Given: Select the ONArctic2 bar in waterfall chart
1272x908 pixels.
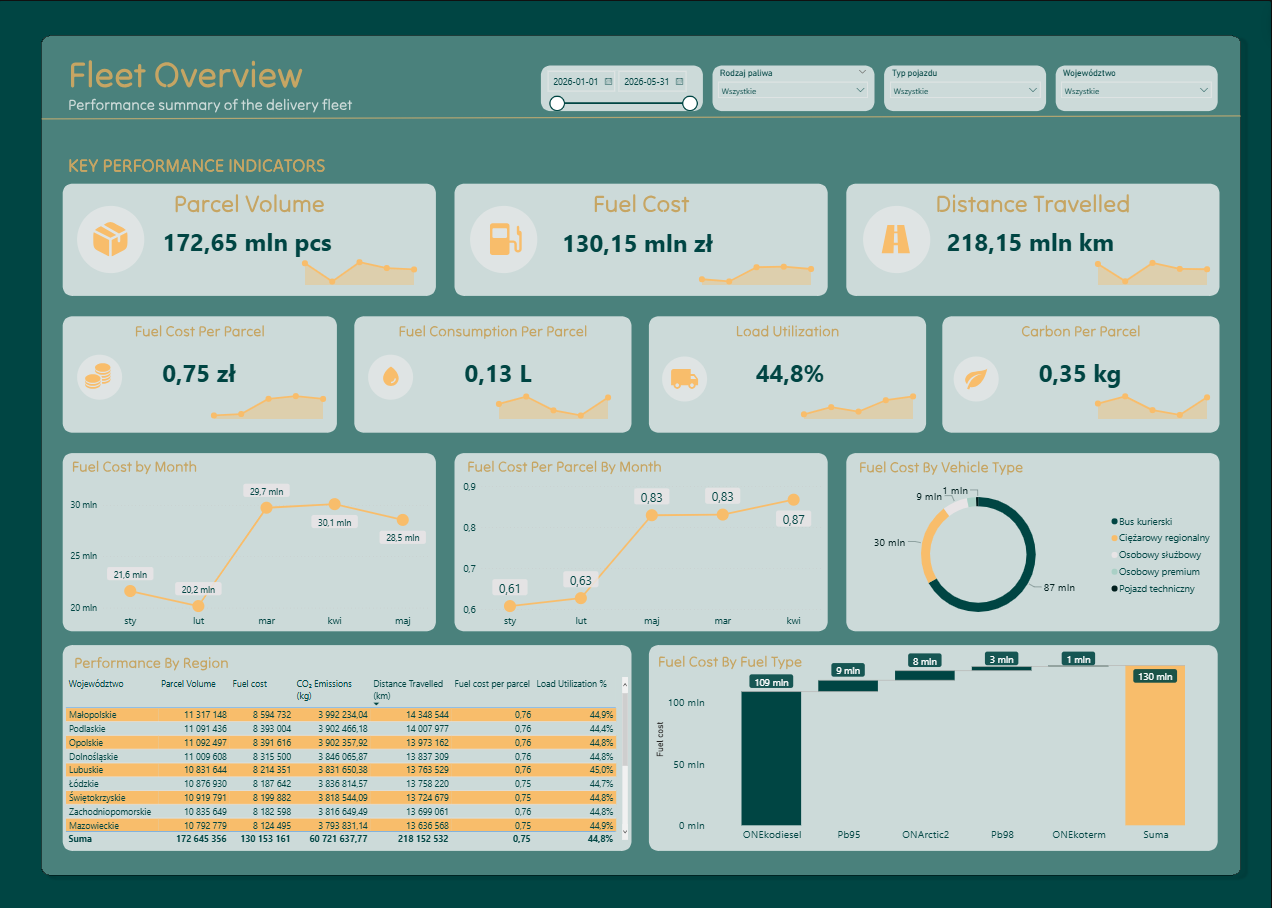Looking at the screenshot, I should (x=925, y=675).
